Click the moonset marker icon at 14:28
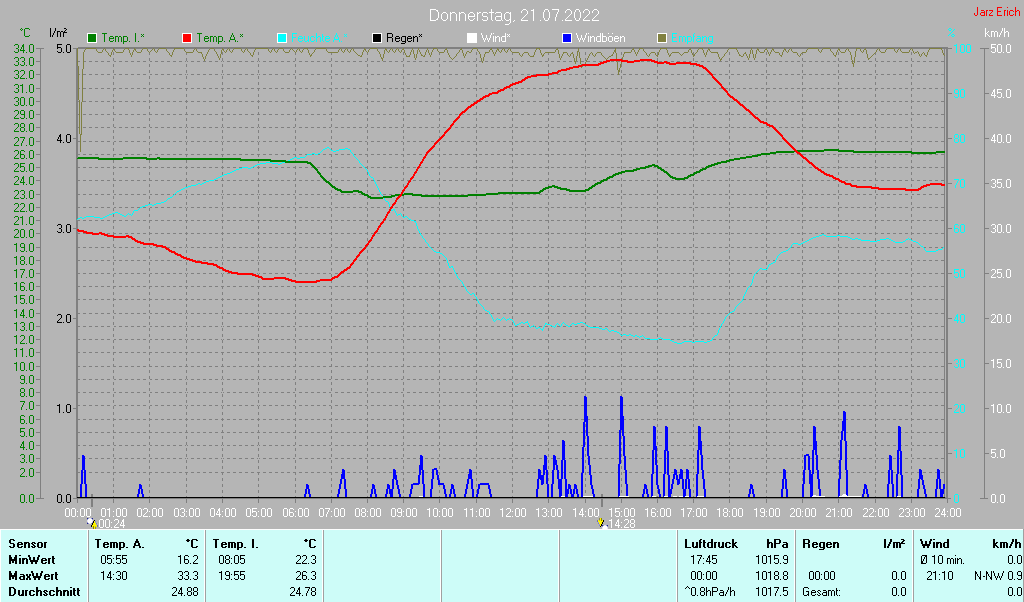 click(x=601, y=522)
